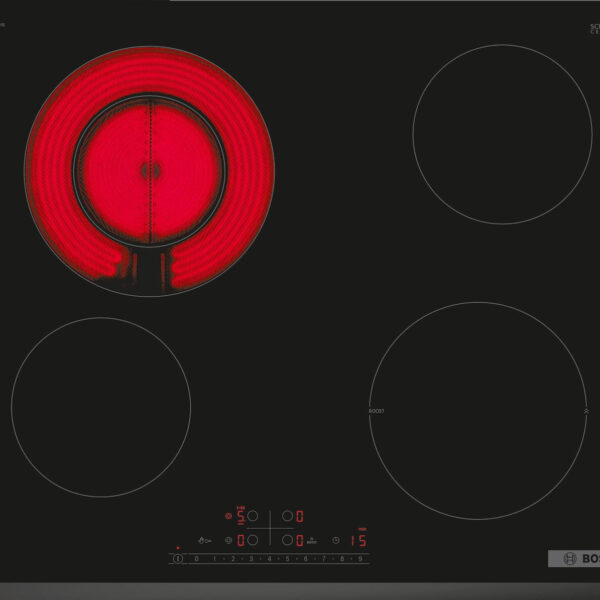Screen dimensions: 600x600
Task: Tap the dual-ring zone extension symbol
Action: (228, 517)
